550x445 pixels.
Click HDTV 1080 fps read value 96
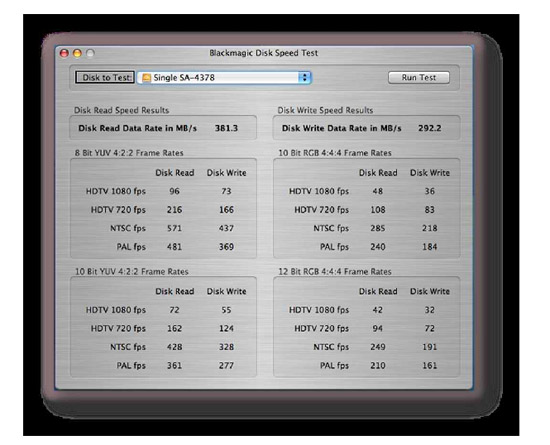pyautogui.click(x=174, y=191)
